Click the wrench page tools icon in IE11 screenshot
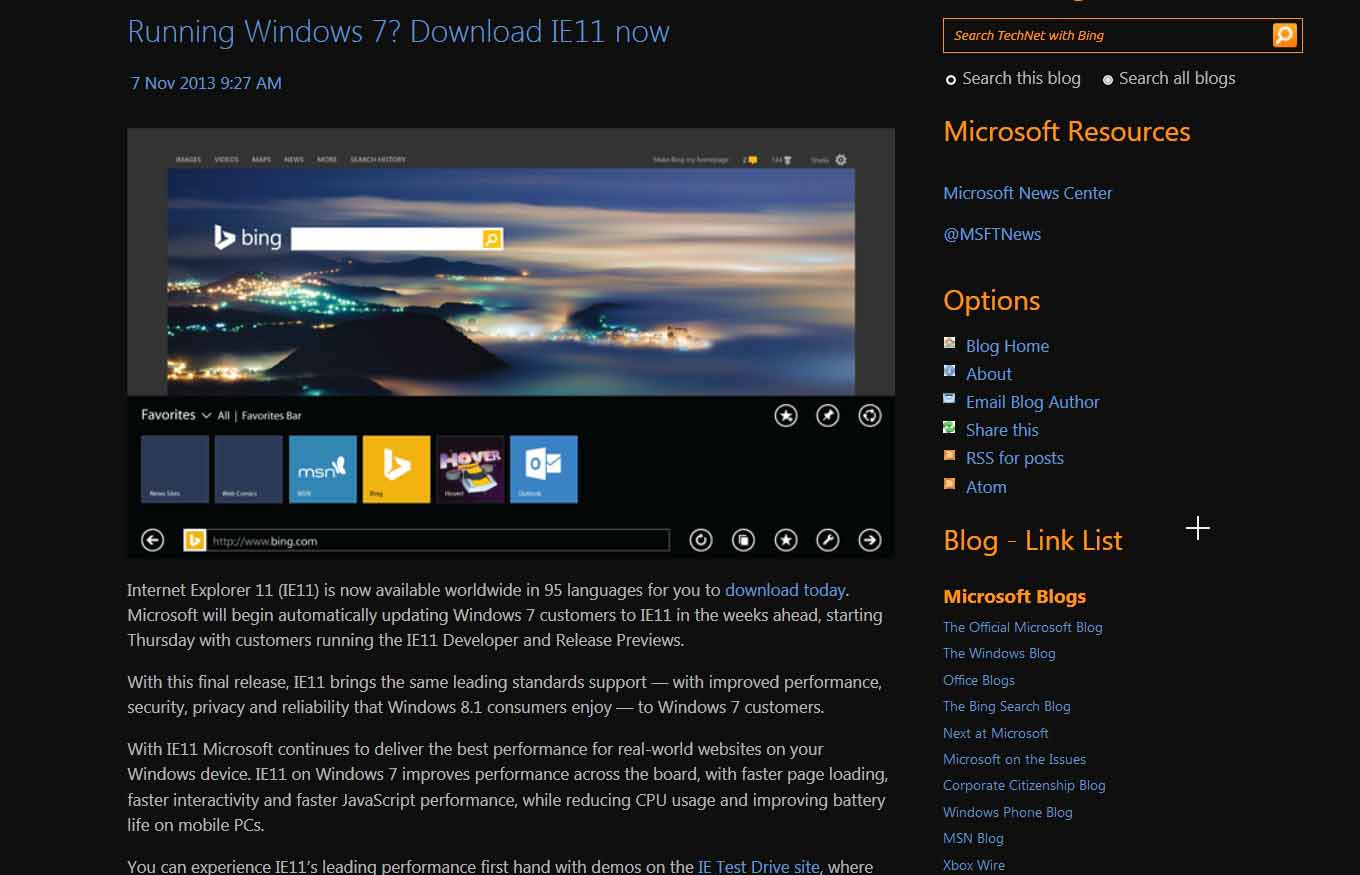The width and height of the screenshot is (1360, 875). coord(828,540)
